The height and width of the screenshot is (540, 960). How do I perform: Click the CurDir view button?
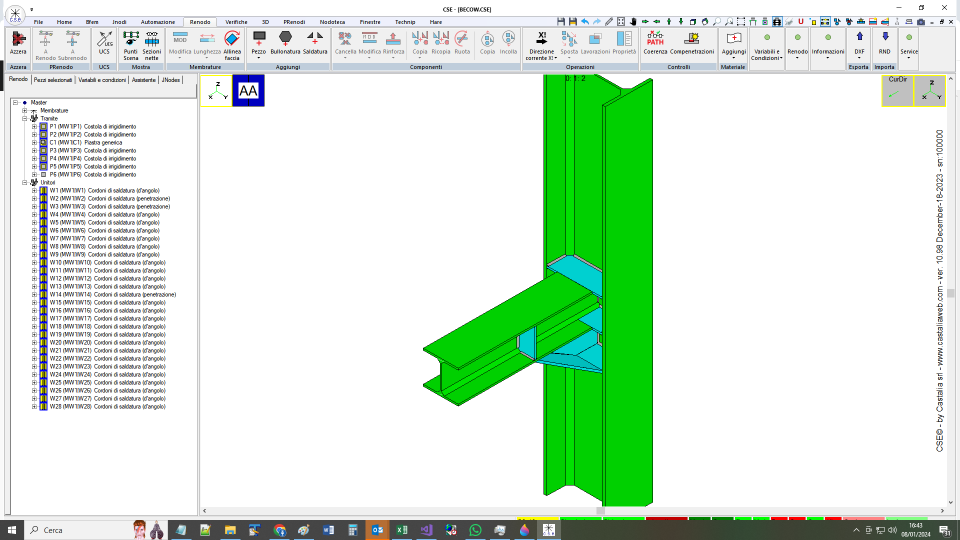pyautogui.click(x=898, y=91)
